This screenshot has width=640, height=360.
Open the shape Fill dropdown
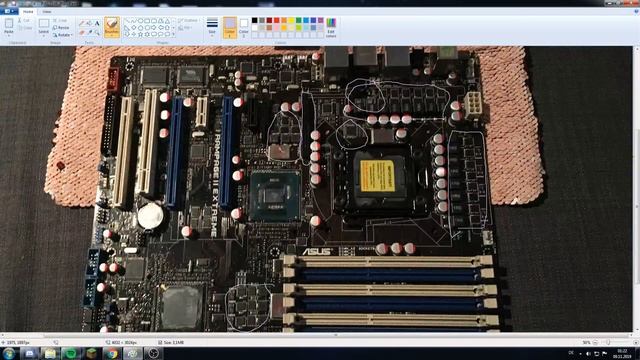click(184, 28)
